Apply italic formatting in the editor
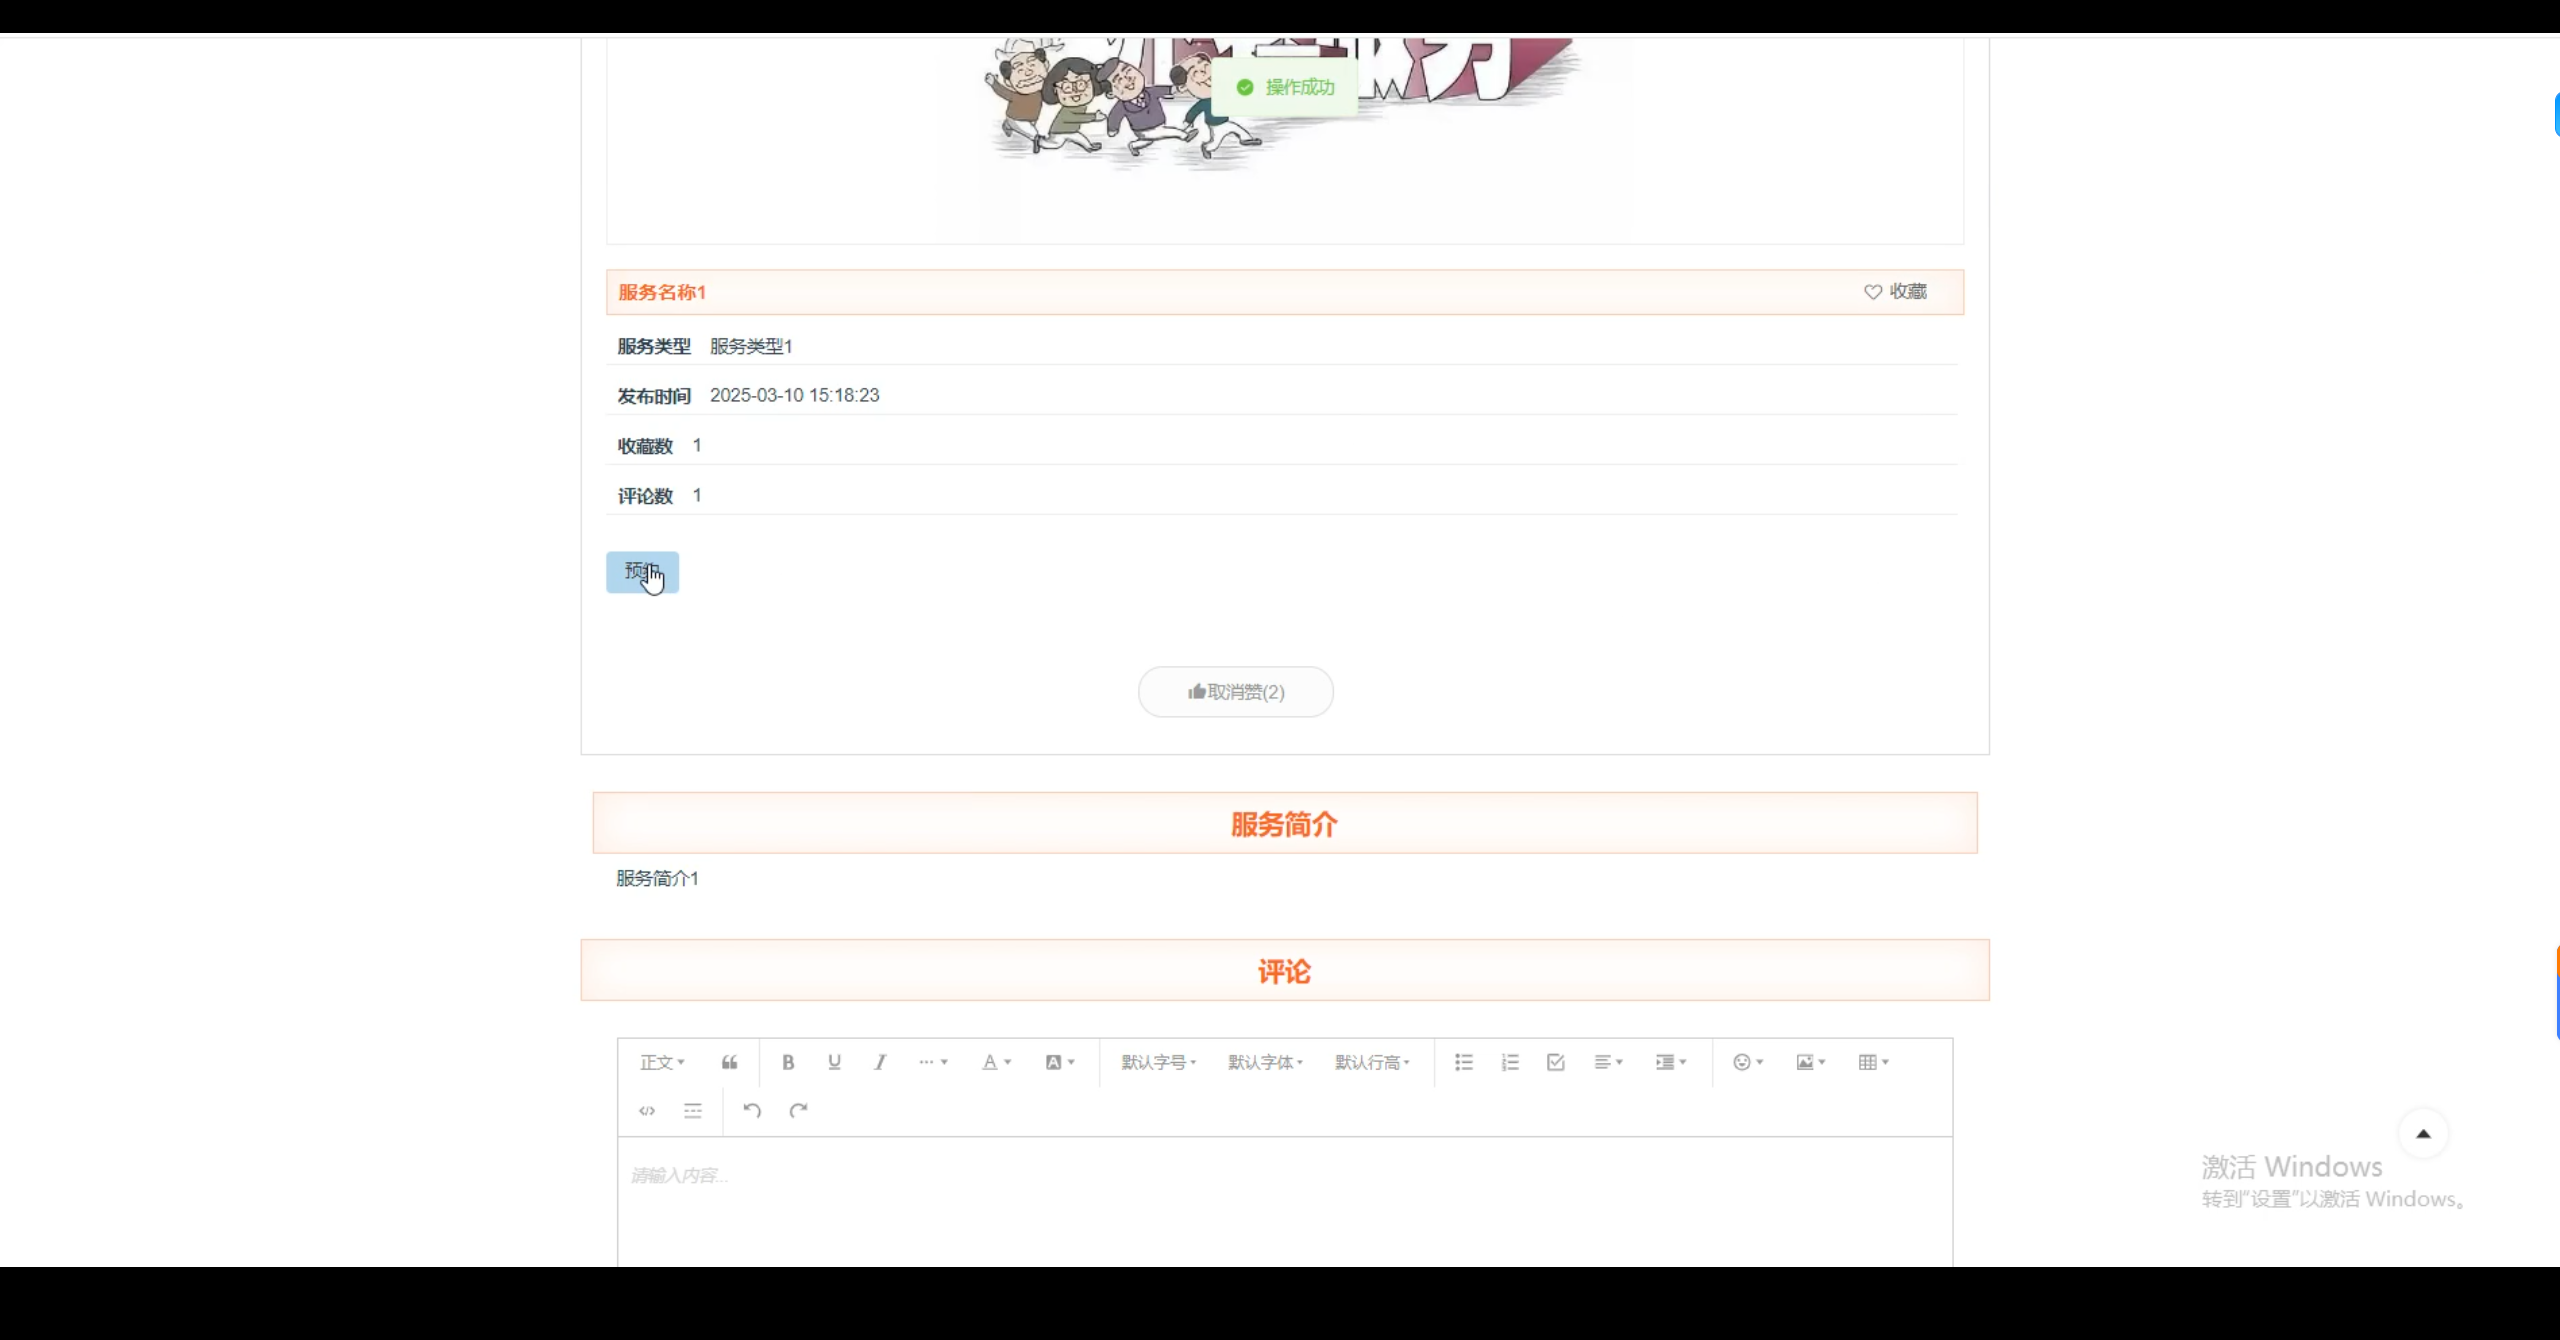 (879, 1062)
